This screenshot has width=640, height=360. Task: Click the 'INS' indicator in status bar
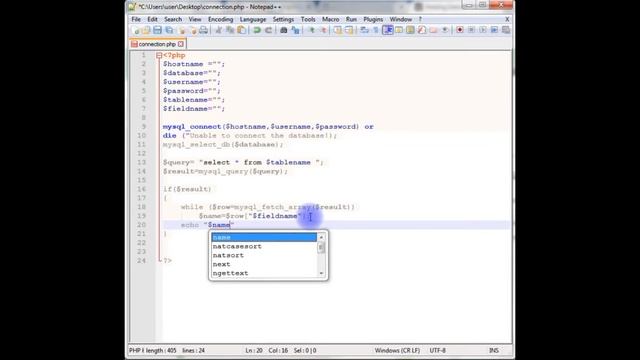tap(493, 350)
